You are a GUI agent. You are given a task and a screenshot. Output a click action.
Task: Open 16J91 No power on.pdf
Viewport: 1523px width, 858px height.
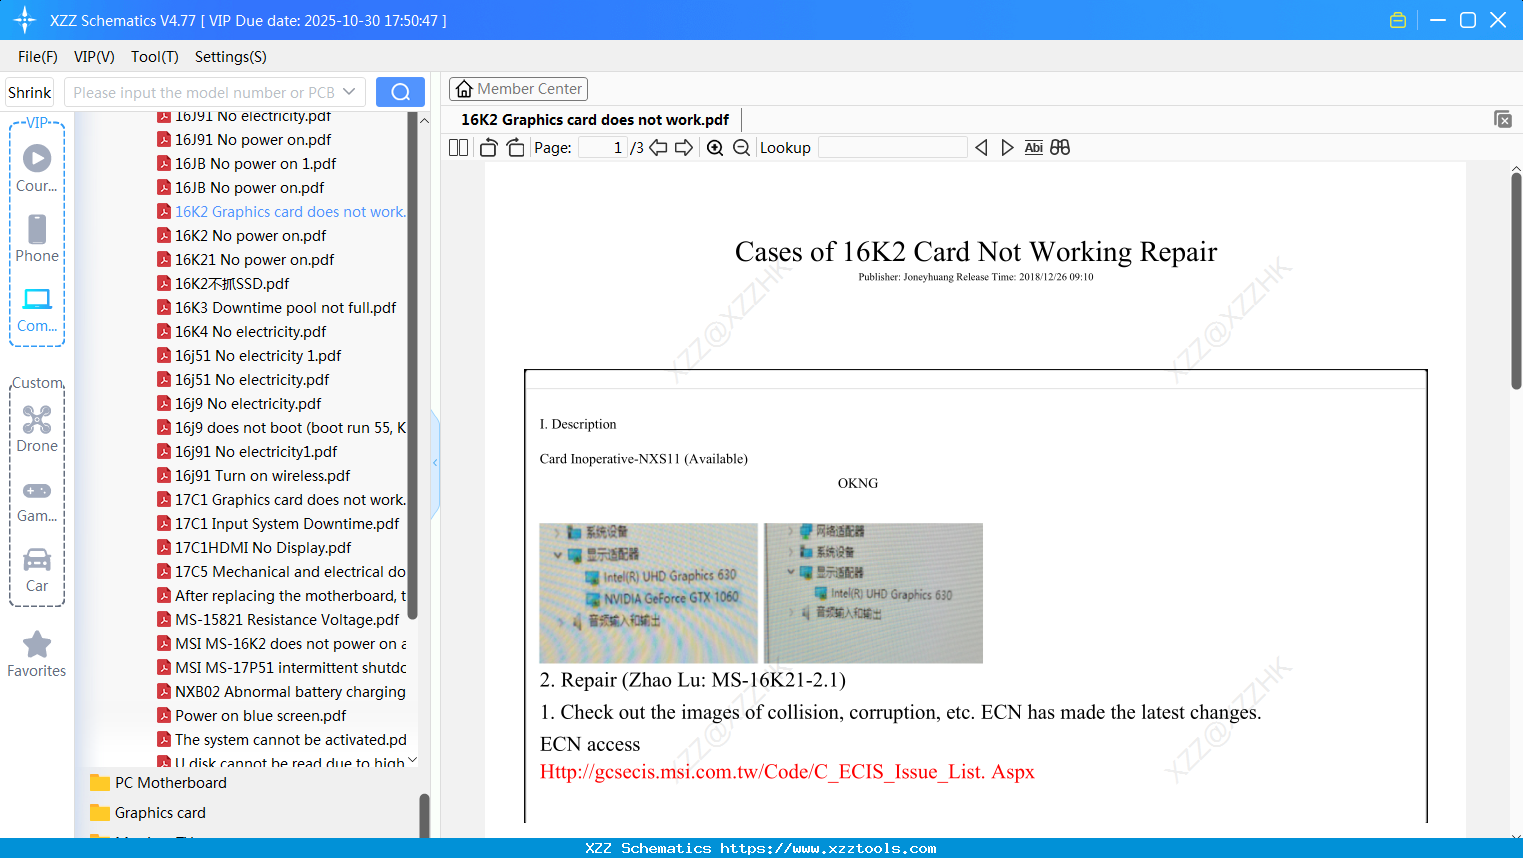click(244, 140)
